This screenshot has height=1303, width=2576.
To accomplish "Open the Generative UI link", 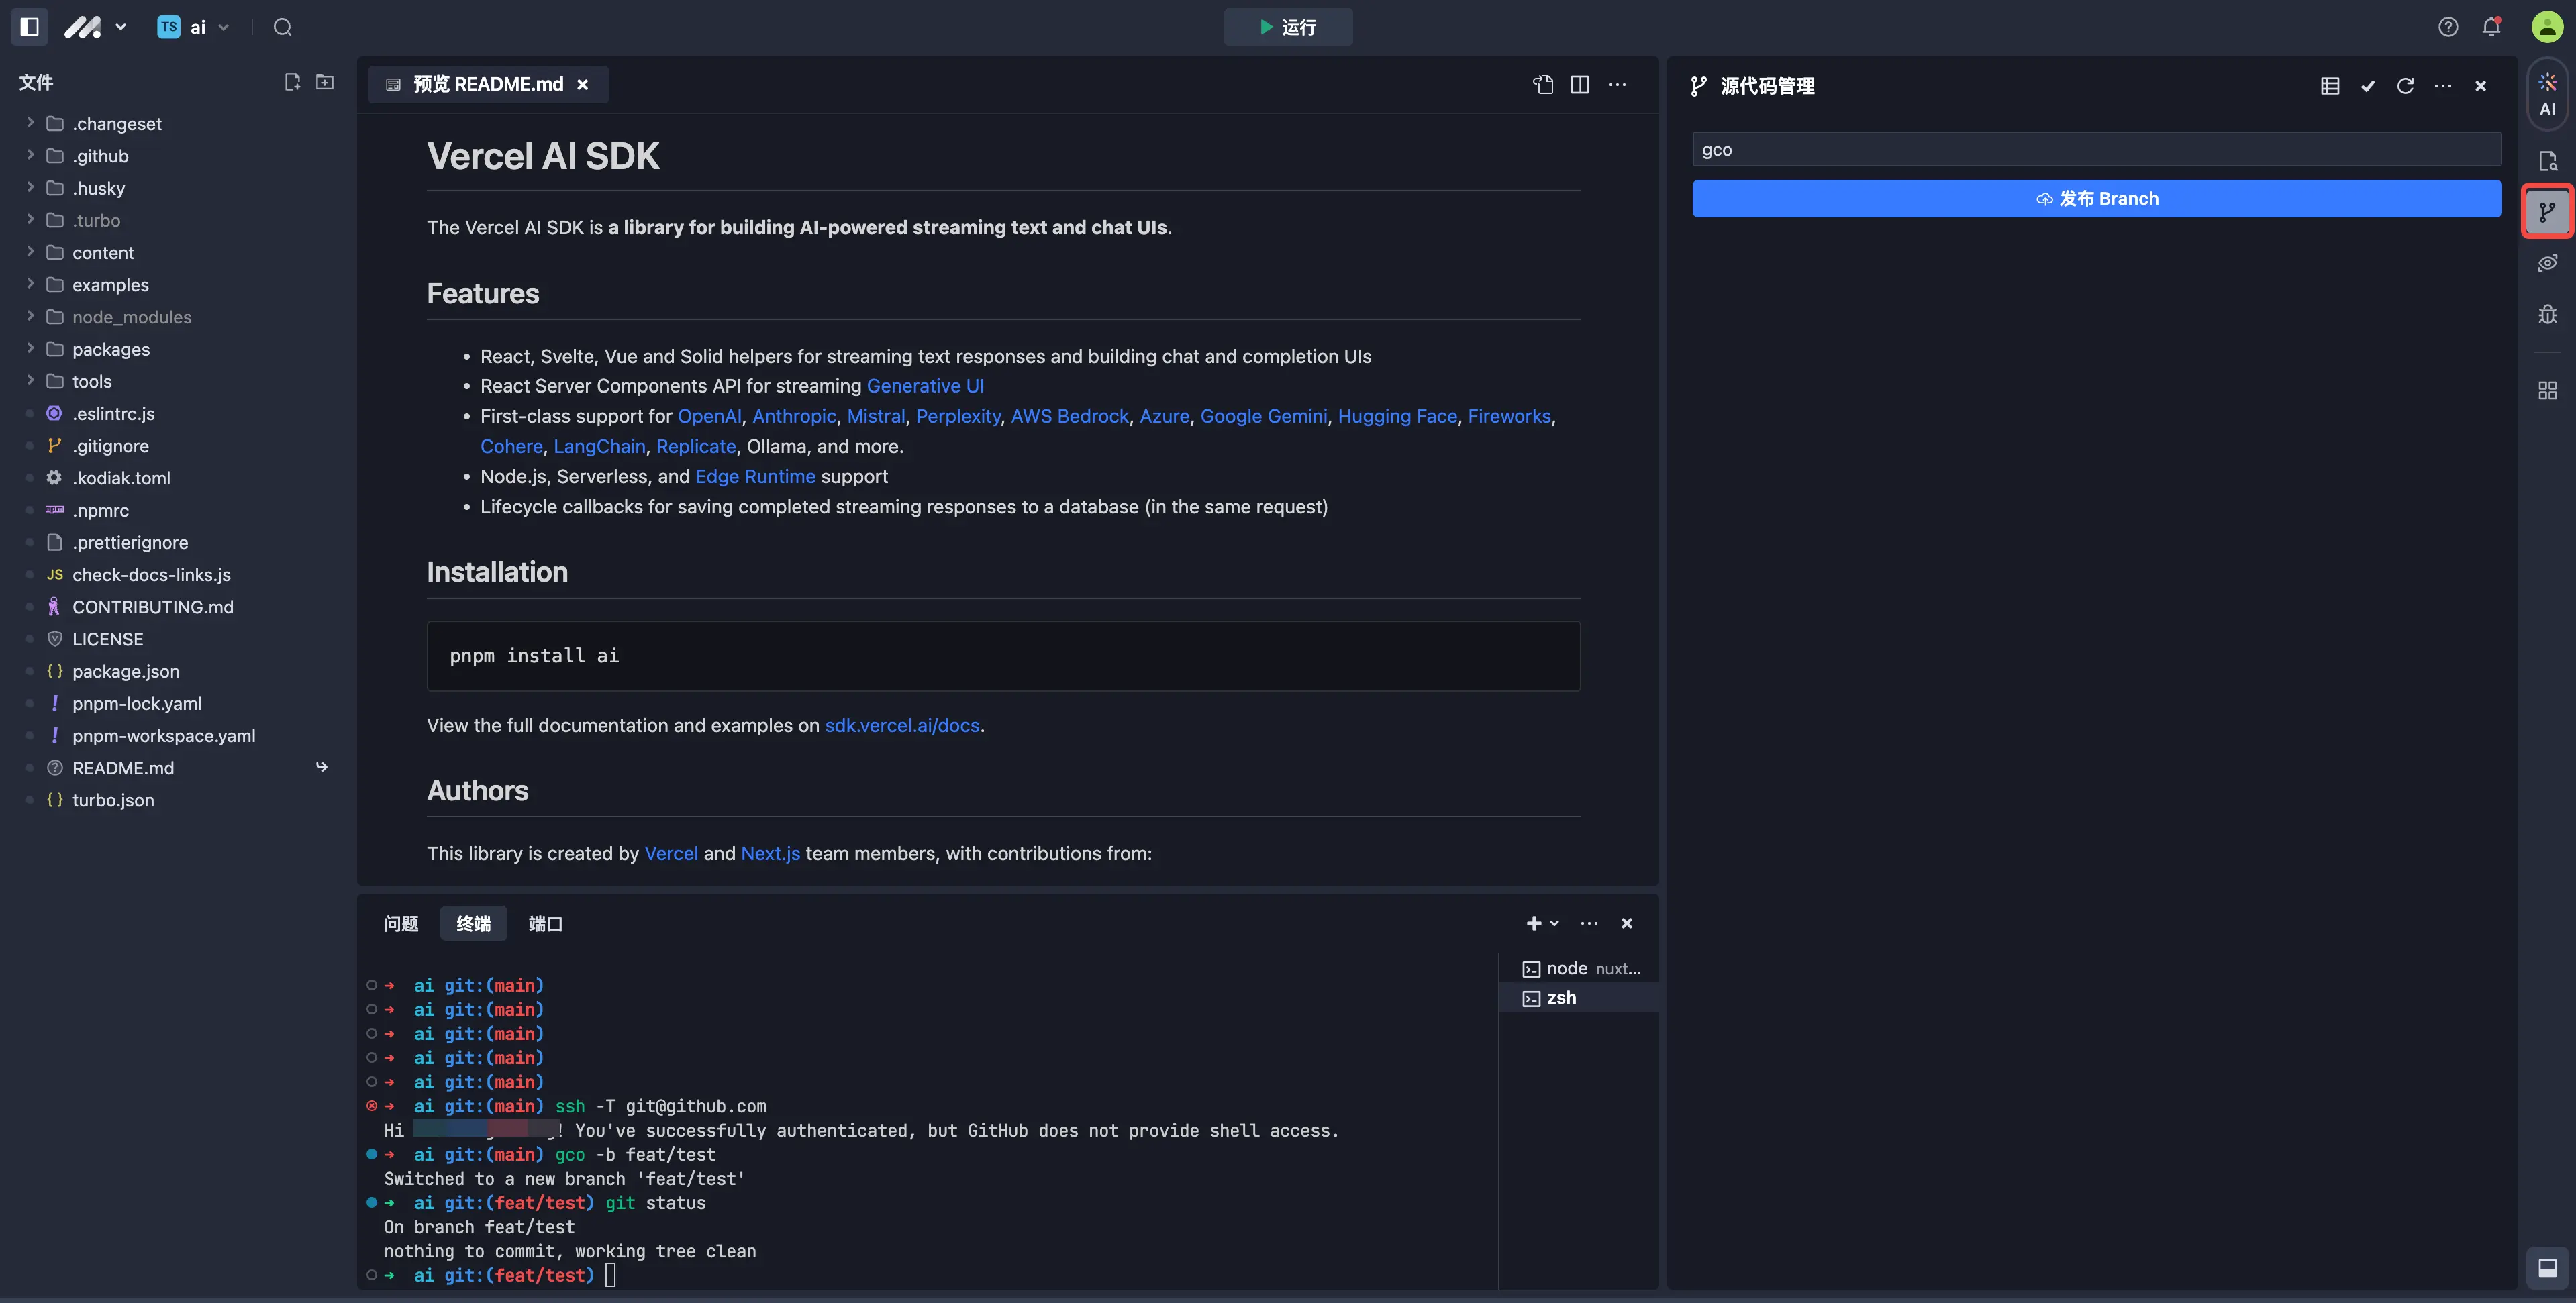I will point(925,386).
